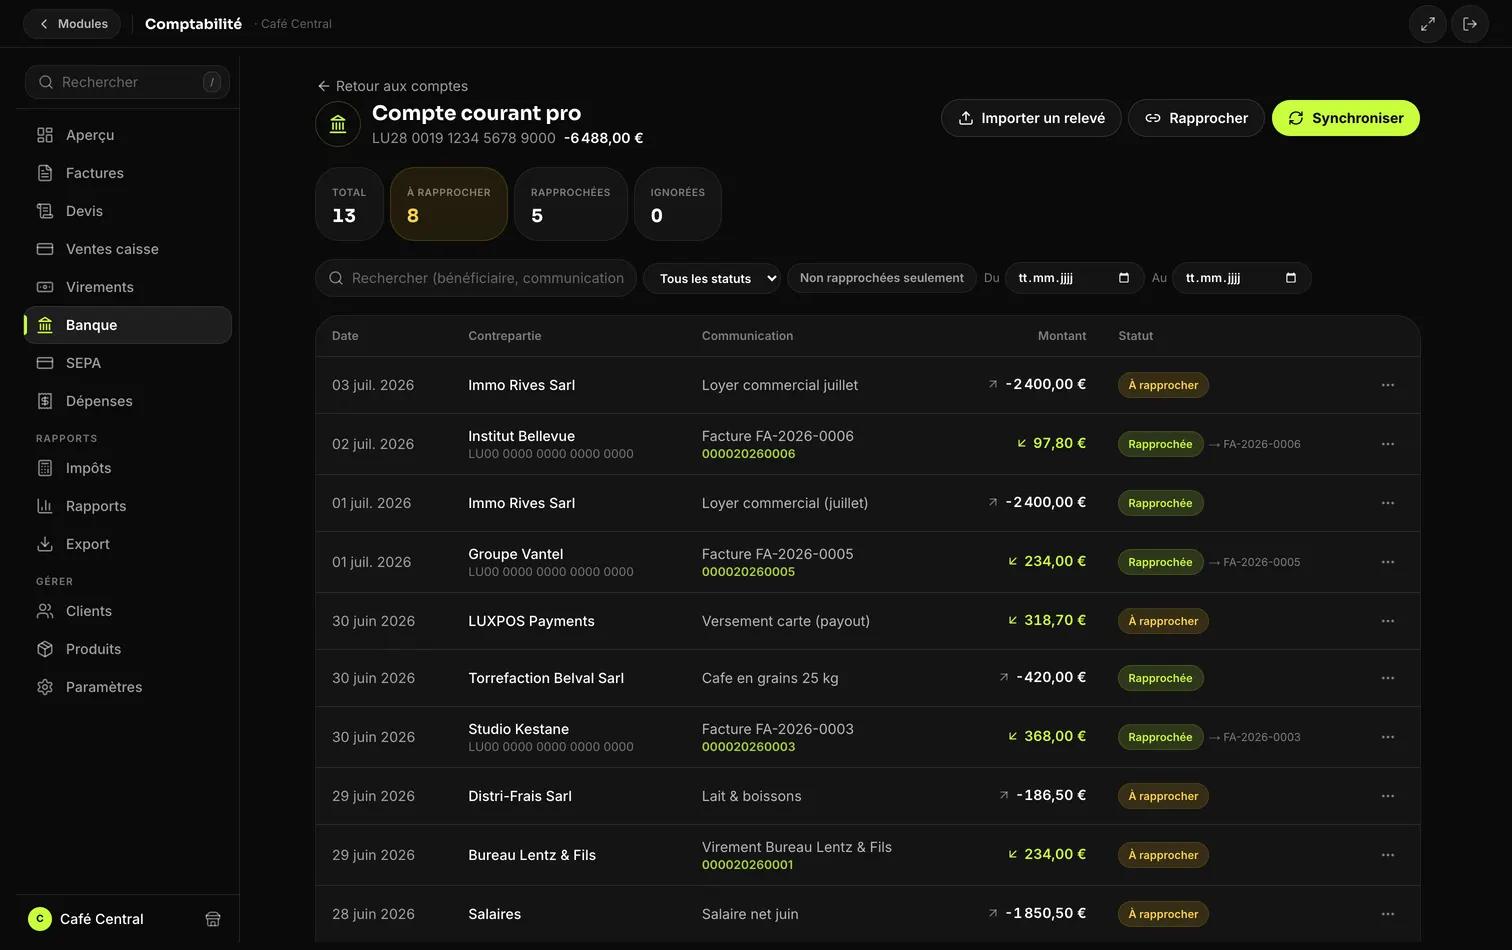Screen dimensions: 1512x950
Task: Open Ventes caisse section
Action: tap(128, 249)
